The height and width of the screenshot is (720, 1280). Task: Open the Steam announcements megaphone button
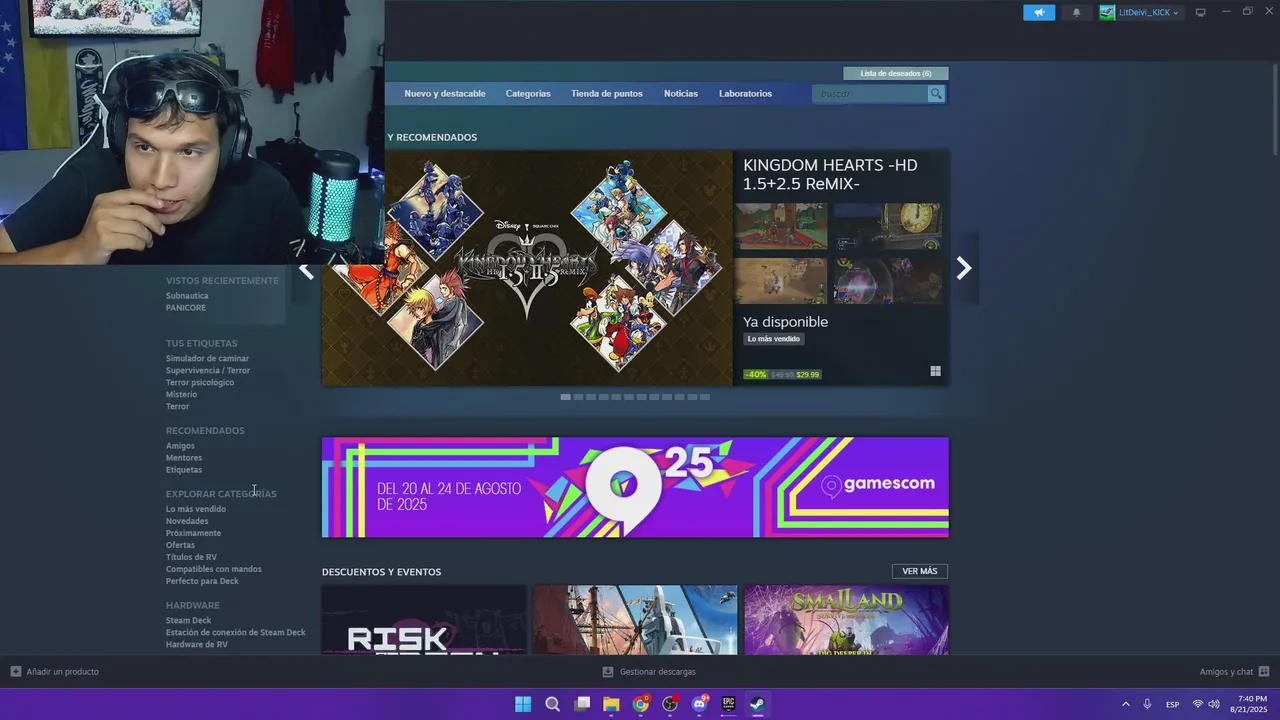1039,12
